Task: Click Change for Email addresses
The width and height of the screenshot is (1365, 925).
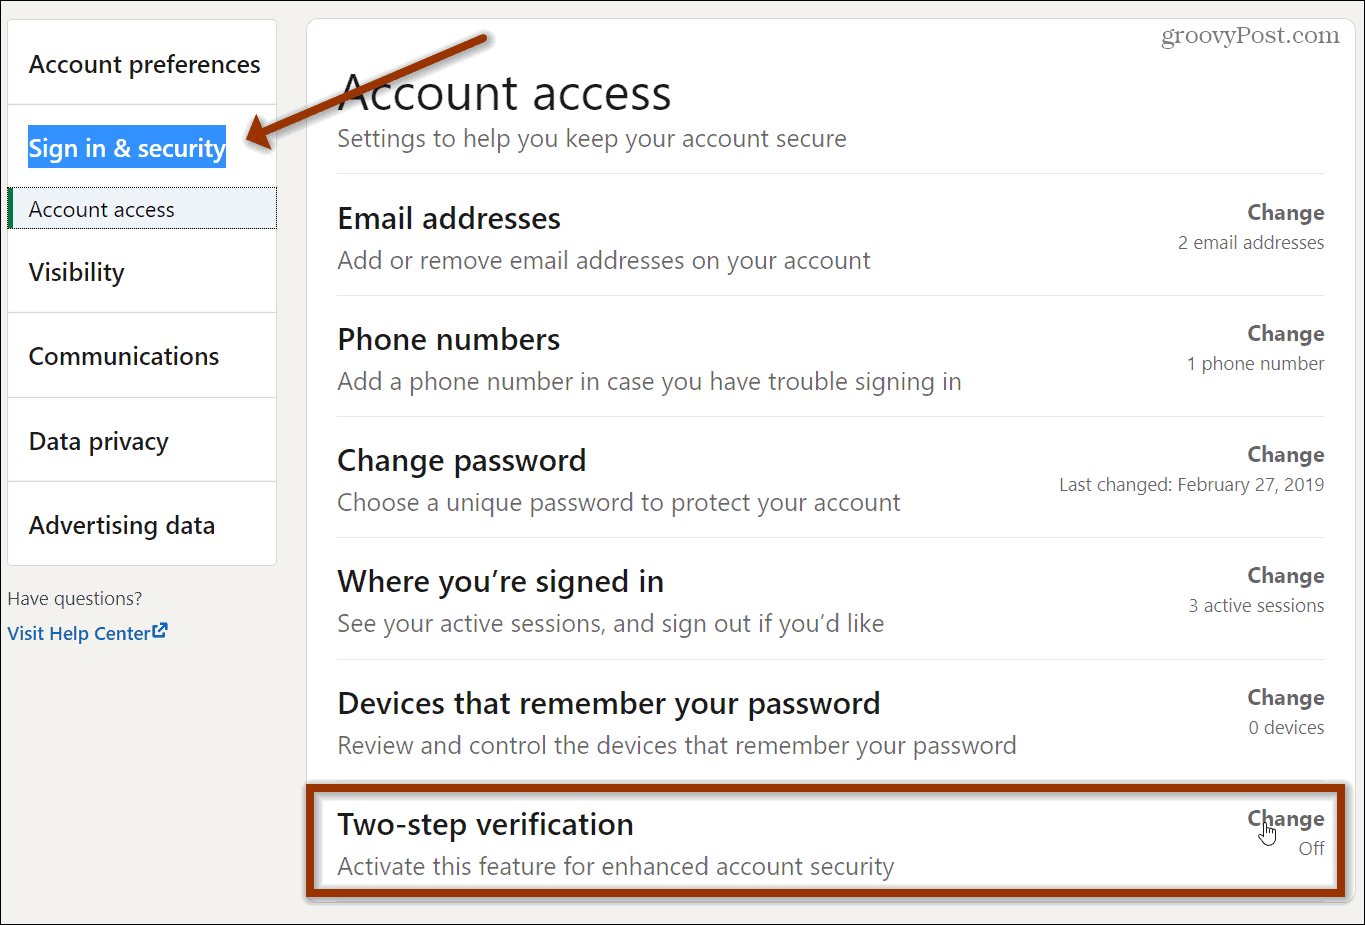Action: click(x=1285, y=213)
